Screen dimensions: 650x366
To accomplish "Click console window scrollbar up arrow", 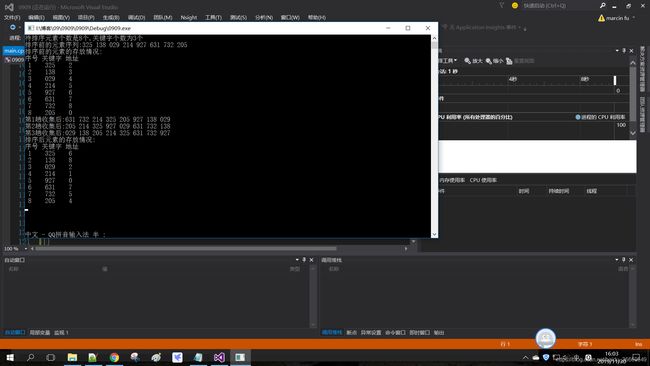I will pyautogui.click(x=434, y=38).
